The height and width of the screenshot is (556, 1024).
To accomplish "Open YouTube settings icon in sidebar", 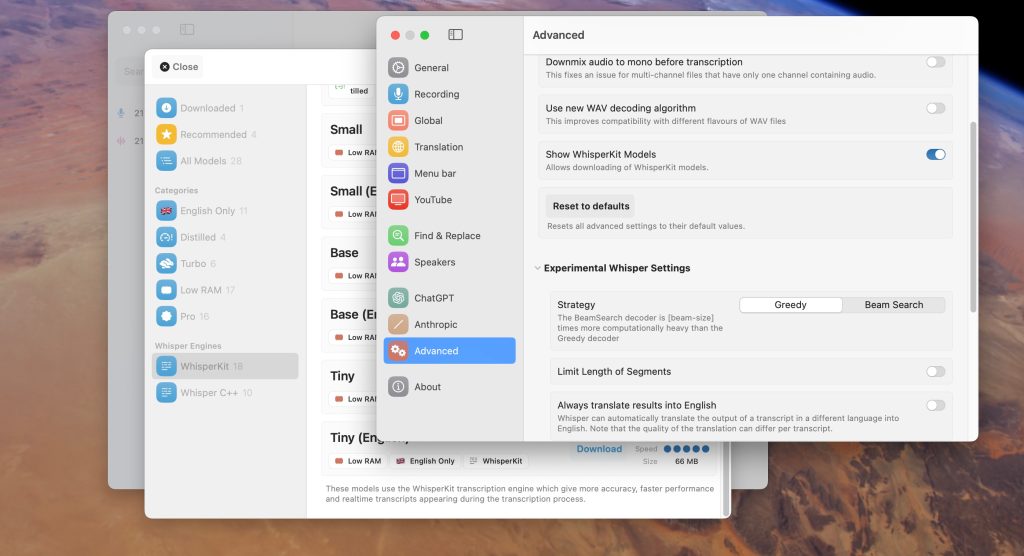I will (398, 199).
